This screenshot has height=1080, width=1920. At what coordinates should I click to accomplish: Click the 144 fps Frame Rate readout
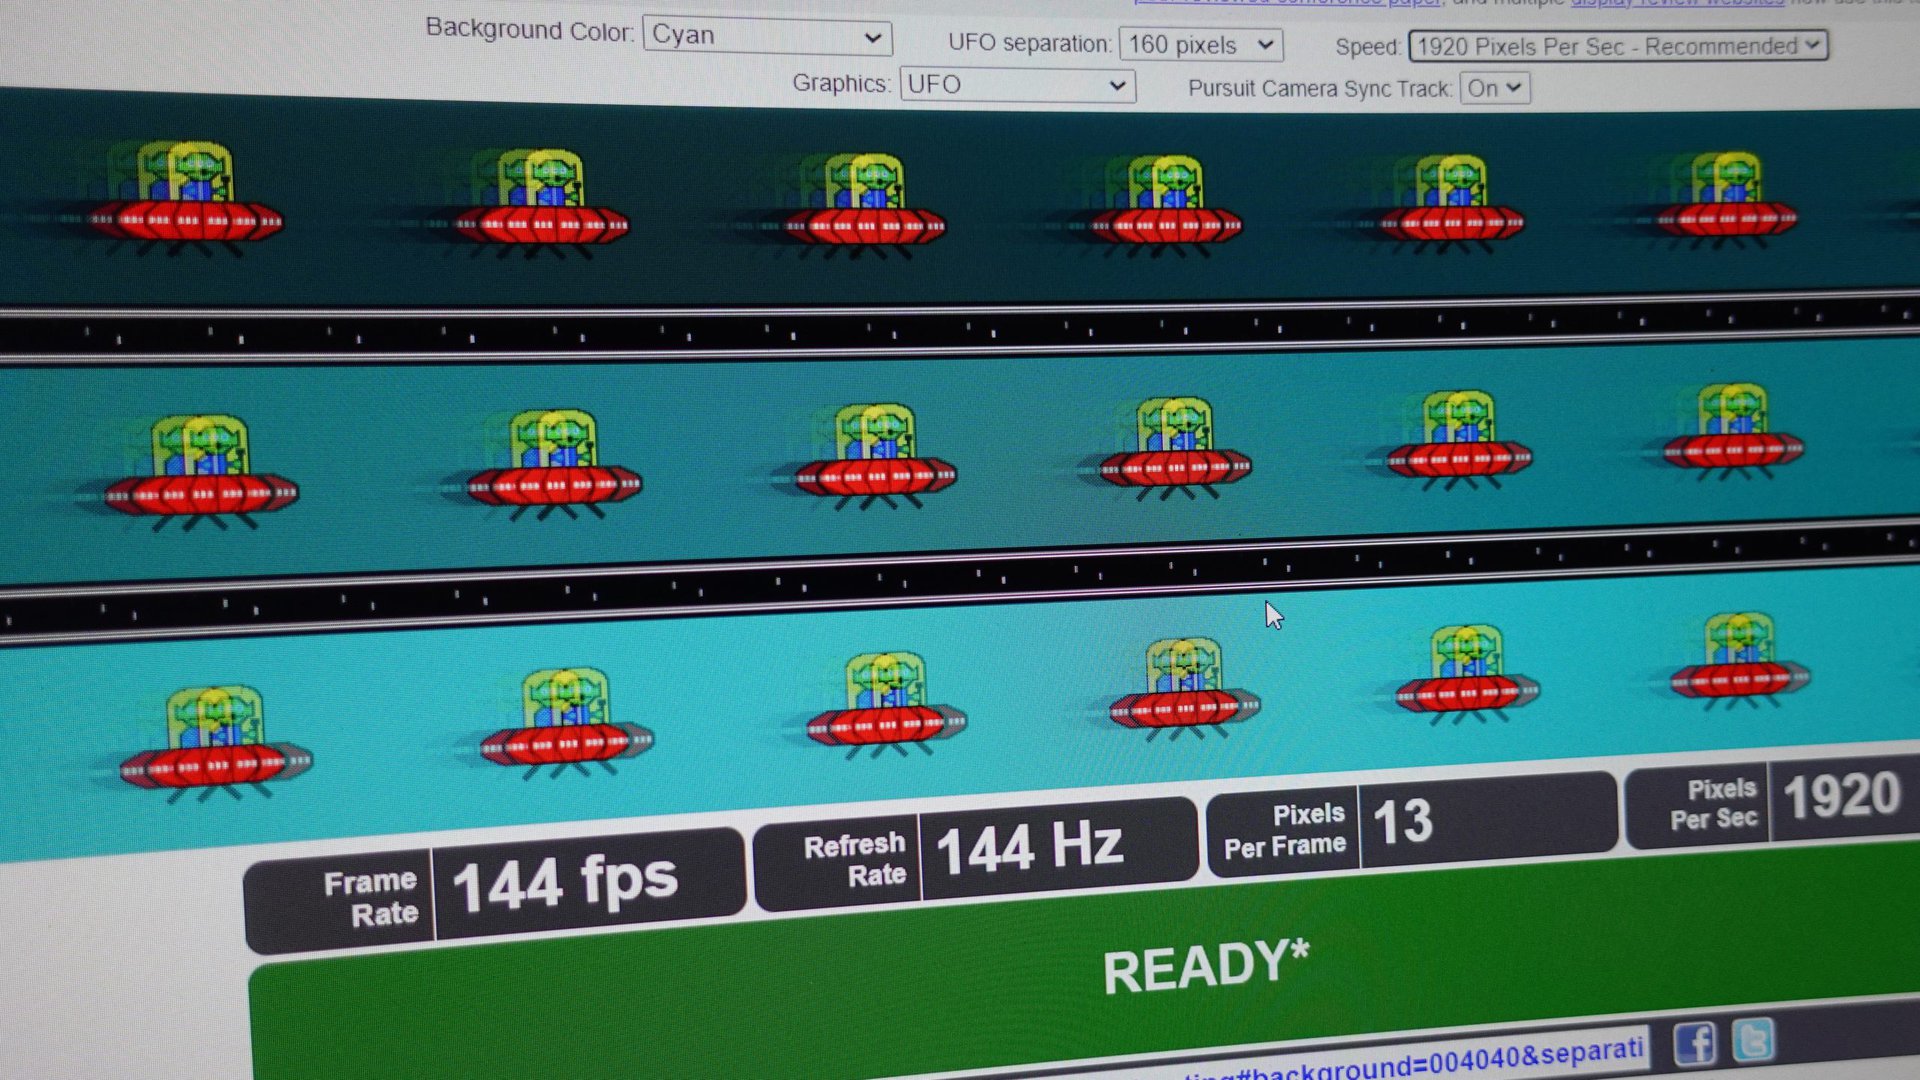pos(565,884)
